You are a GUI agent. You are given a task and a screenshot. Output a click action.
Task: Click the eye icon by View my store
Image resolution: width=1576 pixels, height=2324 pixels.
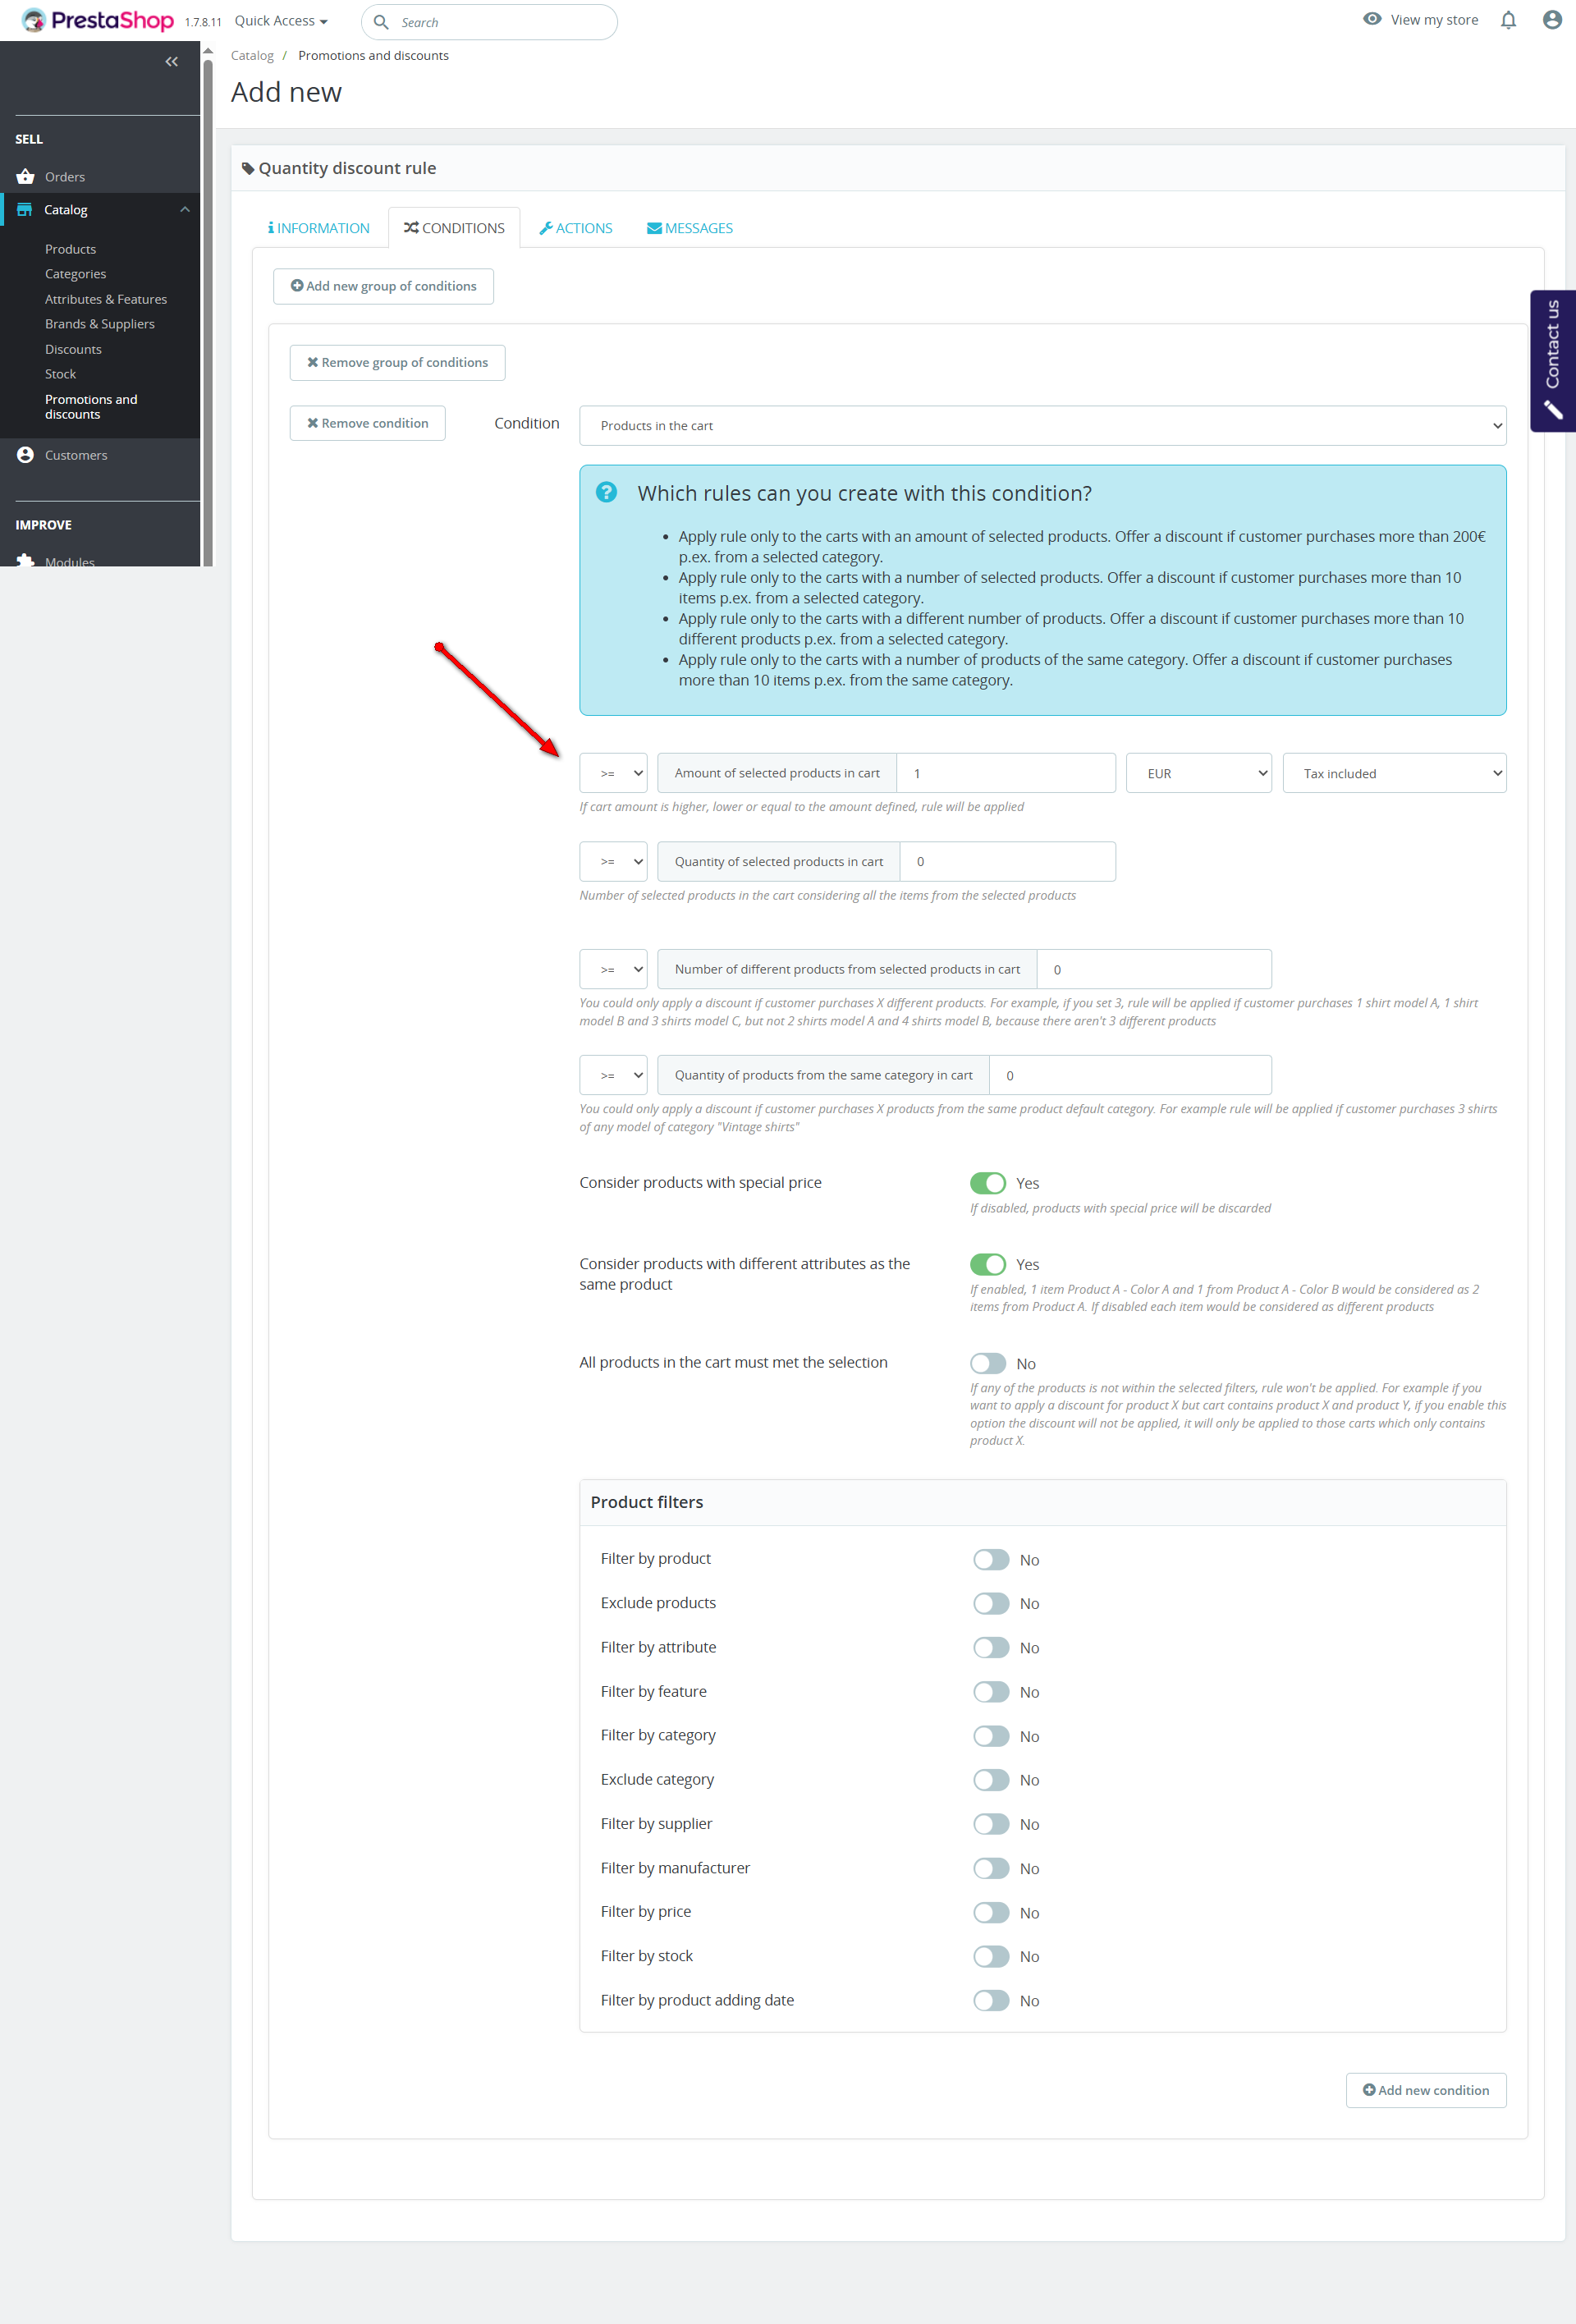tap(1372, 19)
